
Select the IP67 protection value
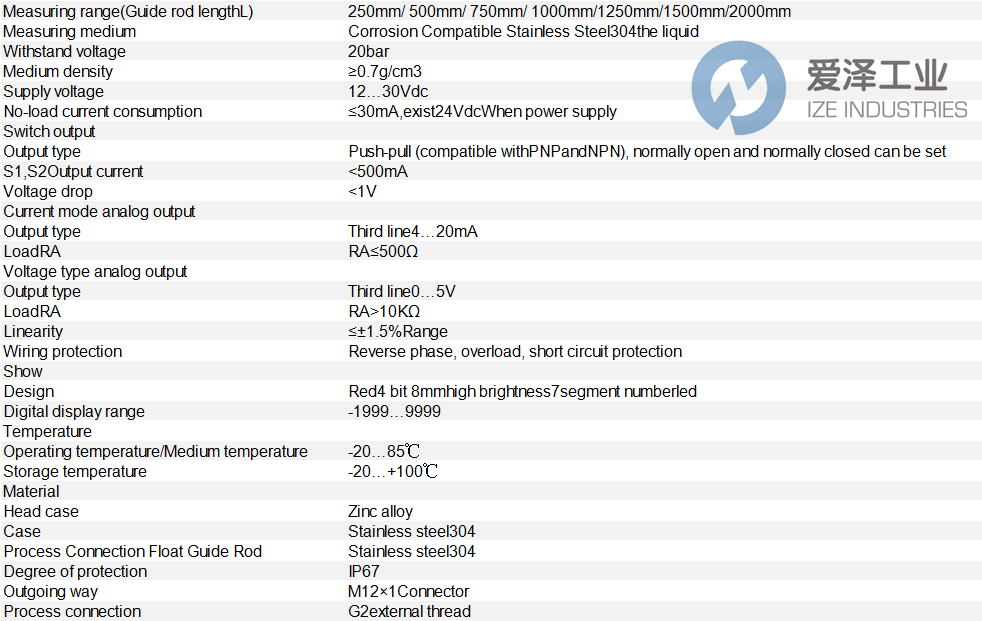(364, 572)
